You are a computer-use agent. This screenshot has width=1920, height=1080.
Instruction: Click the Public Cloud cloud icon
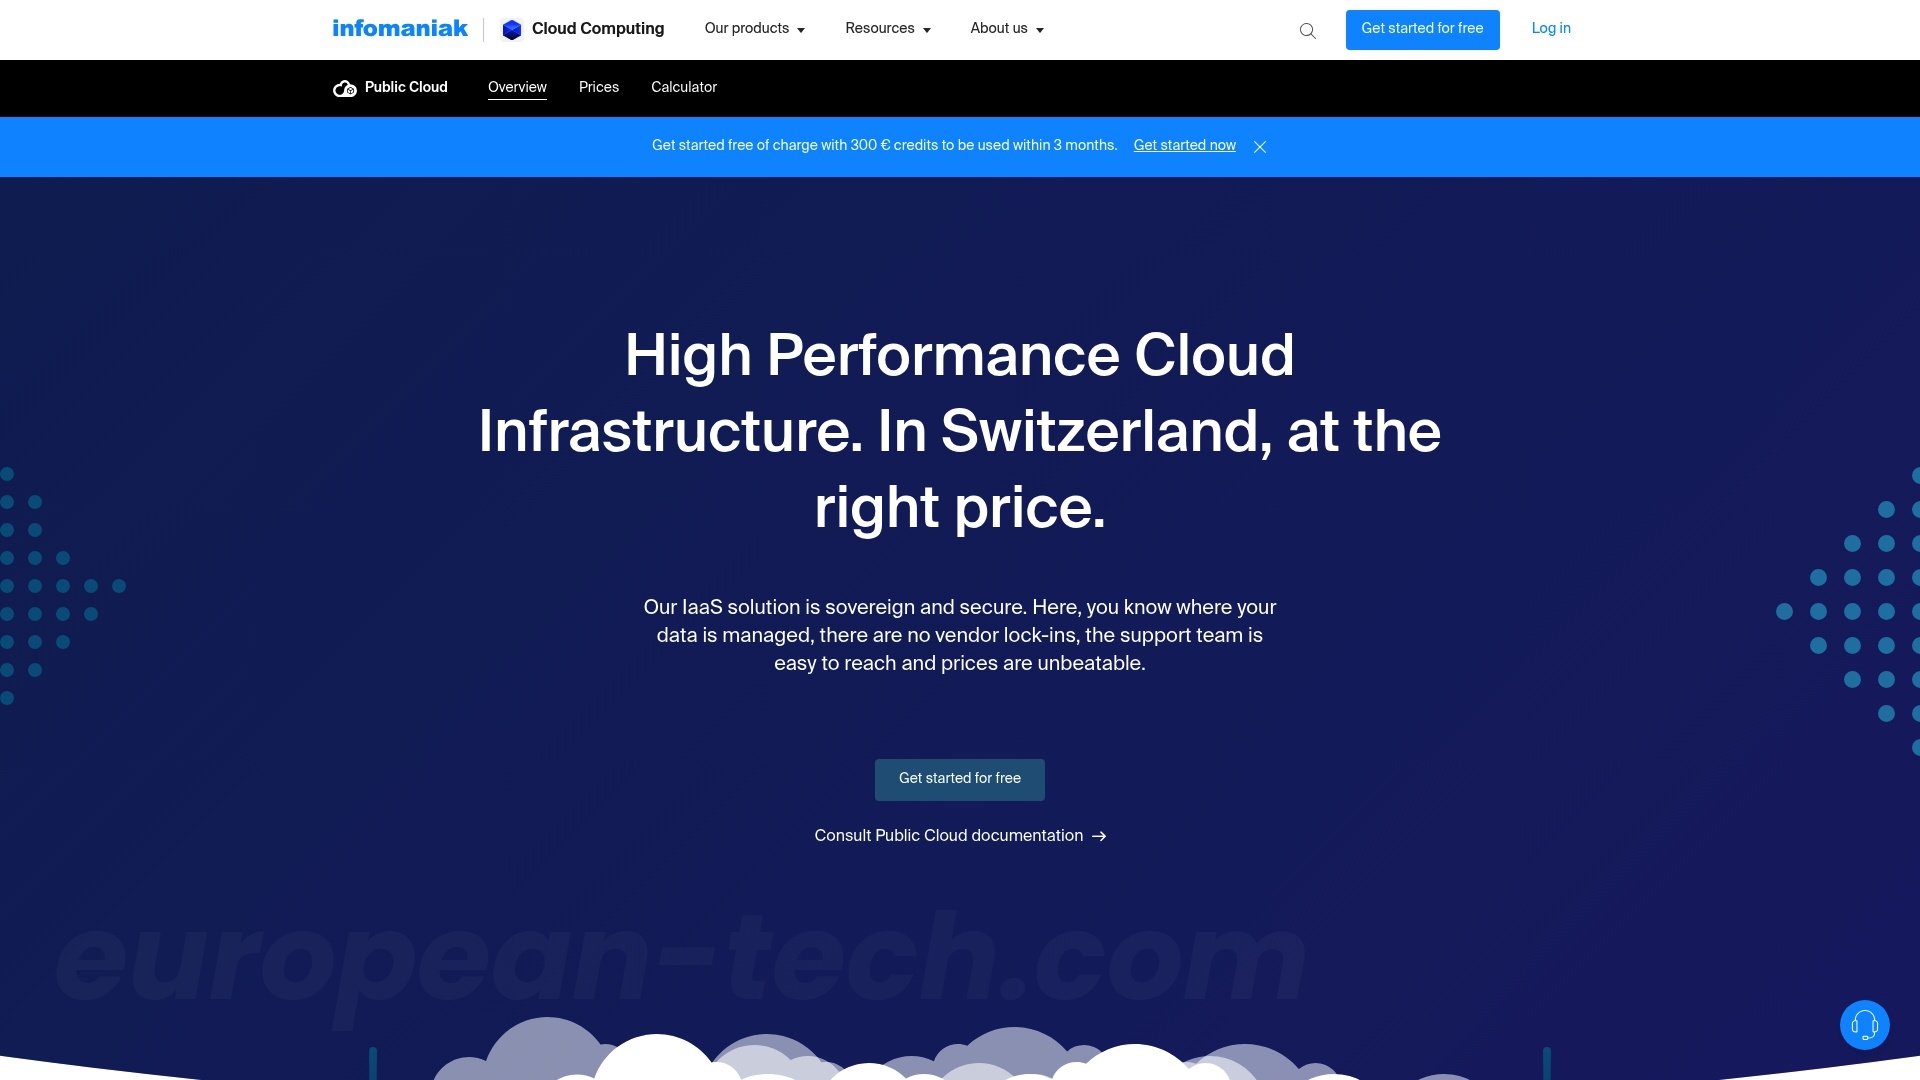click(x=344, y=88)
